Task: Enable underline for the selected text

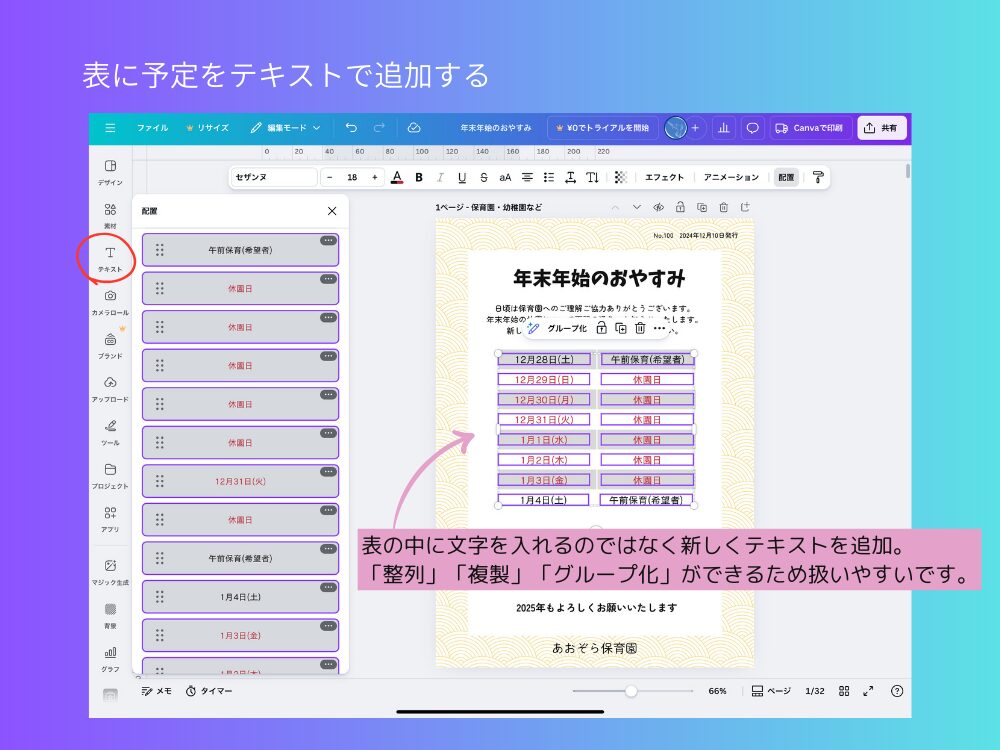Action: point(460,177)
